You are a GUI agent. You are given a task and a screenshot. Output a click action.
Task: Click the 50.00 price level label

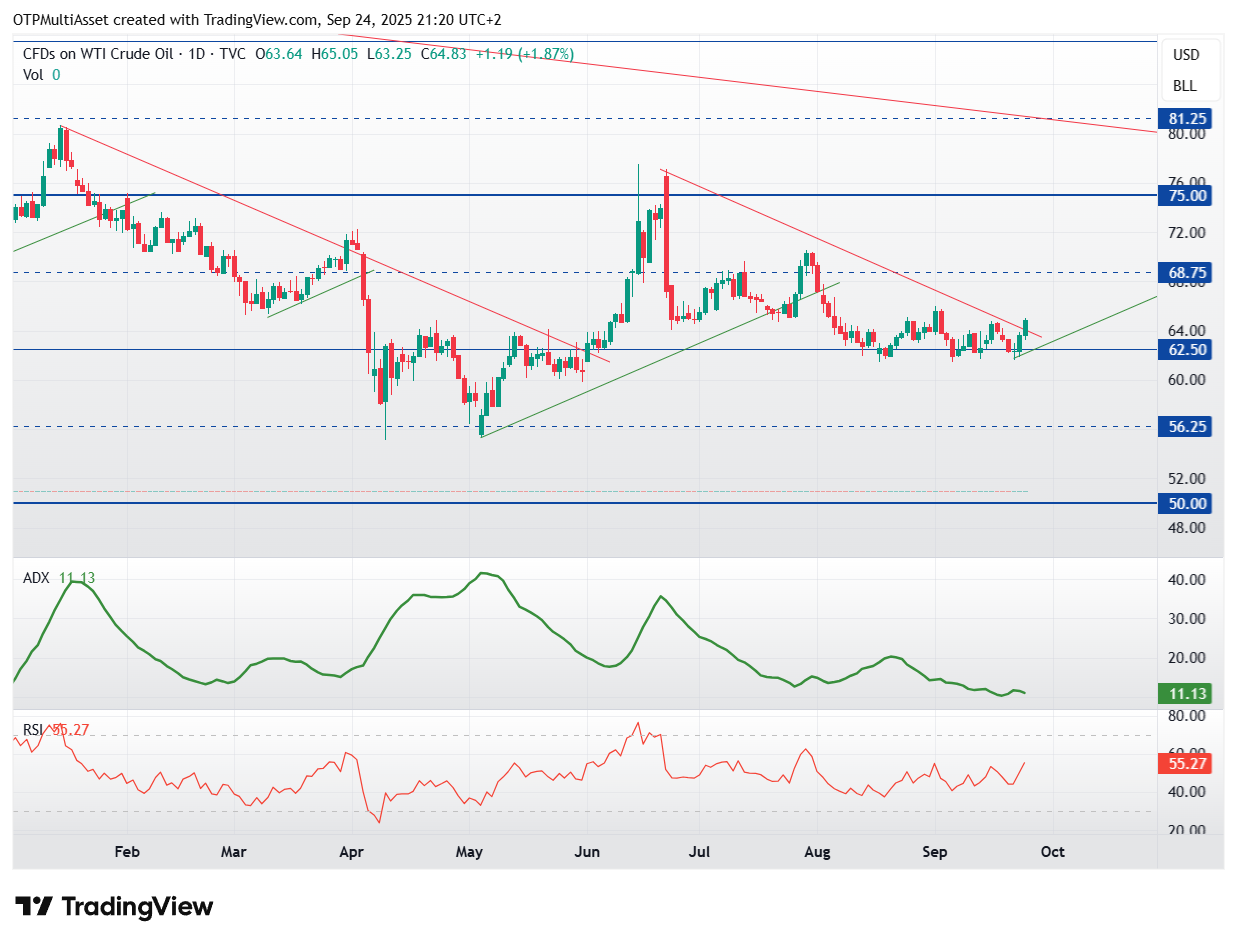[x=1186, y=503]
